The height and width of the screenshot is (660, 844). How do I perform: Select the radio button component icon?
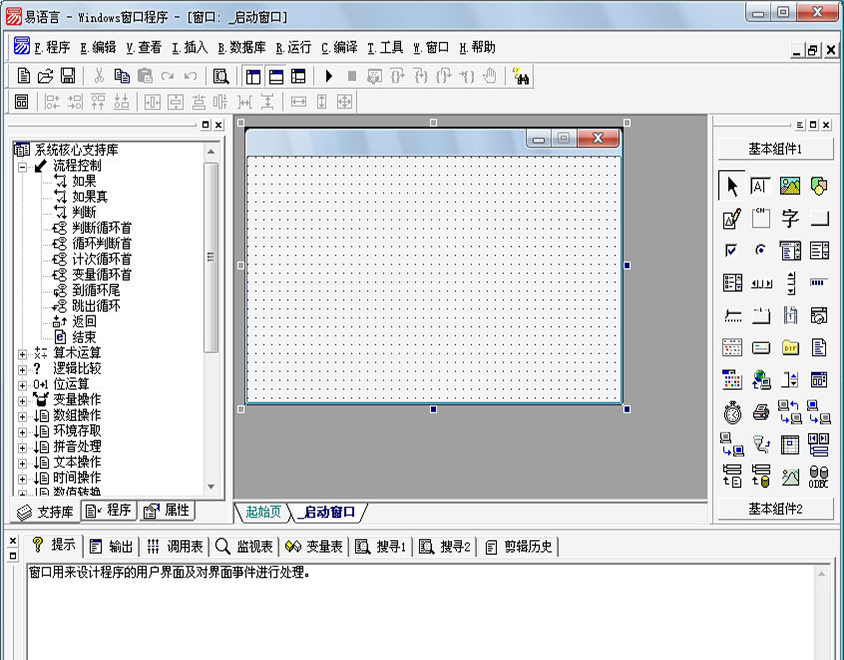point(760,250)
